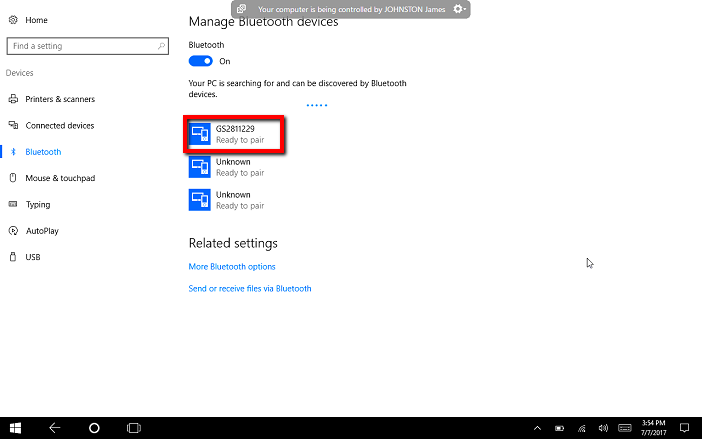Select GS2811229 device to pair
Viewport: 702px width, 439px height.
tap(235, 135)
